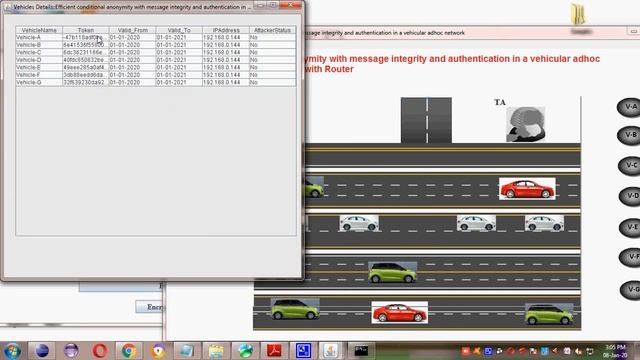Click the Valid_From column header
Image resolution: width=640 pixels, height=360 pixels.
pyautogui.click(x=133, y=30)
